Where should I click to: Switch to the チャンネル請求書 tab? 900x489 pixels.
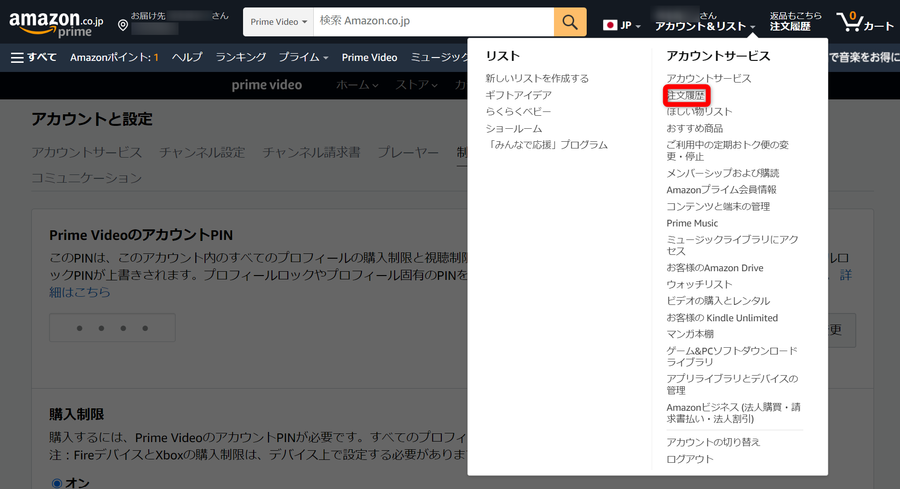tap(311, 152)
